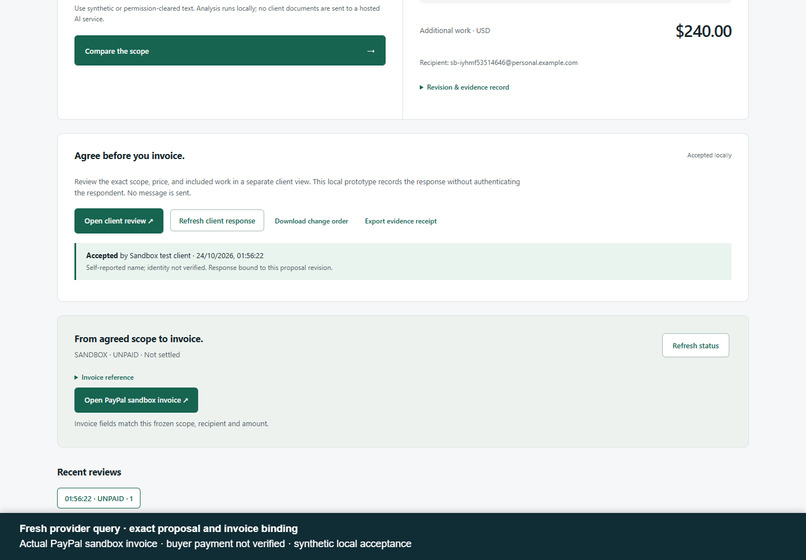
Task: Open client review in new view
Action: point(119,221)
